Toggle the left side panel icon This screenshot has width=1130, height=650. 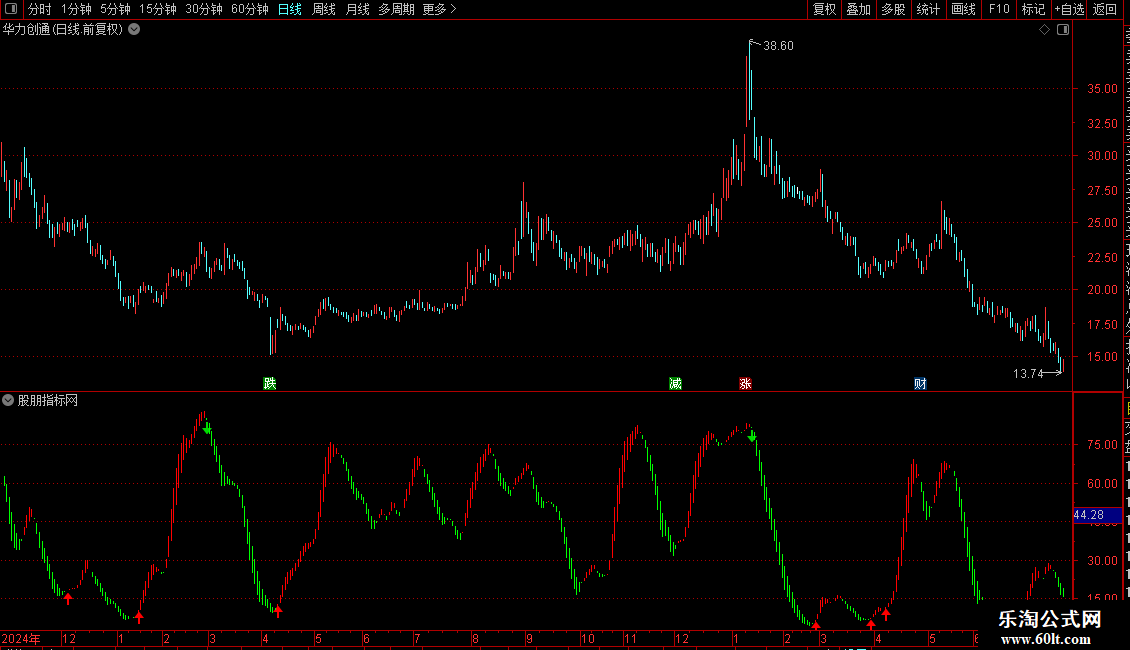(x=11, y=9)
